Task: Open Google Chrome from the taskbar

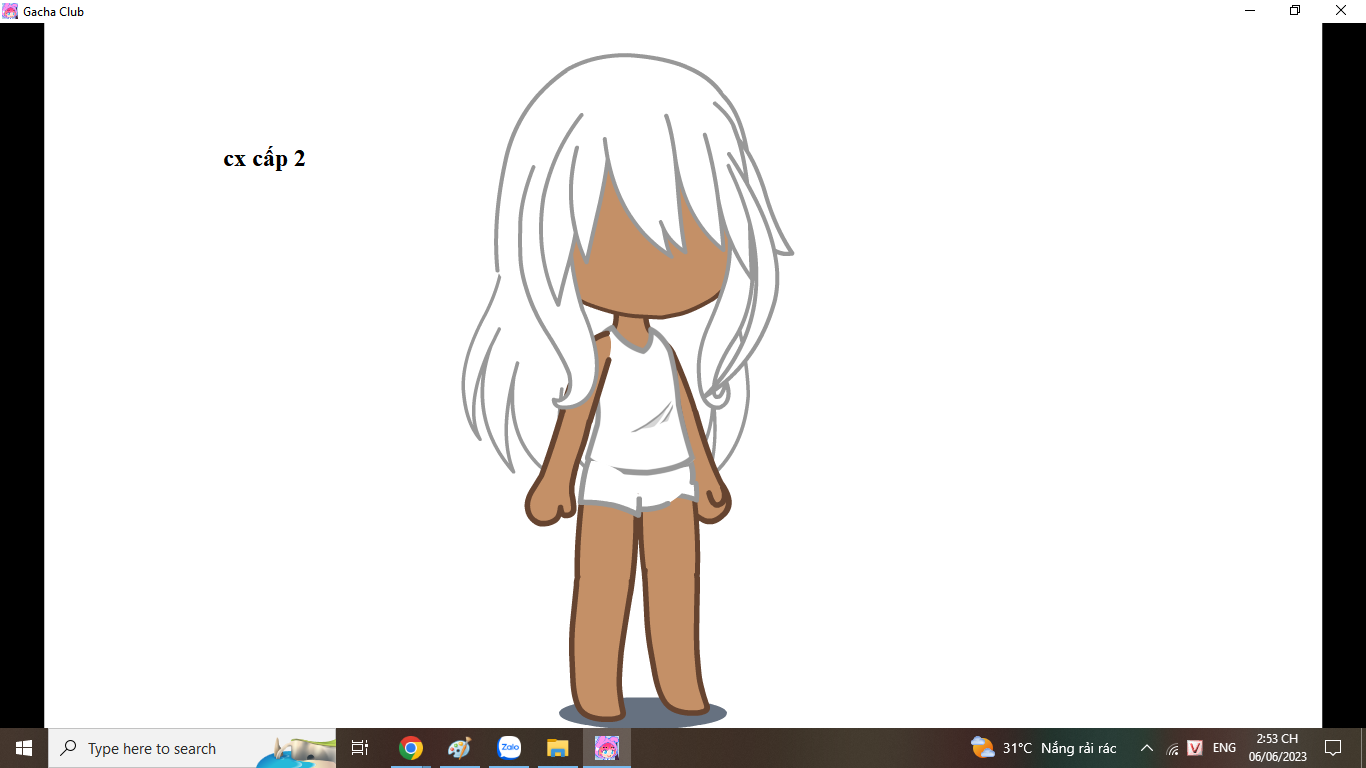Action: 410,748
